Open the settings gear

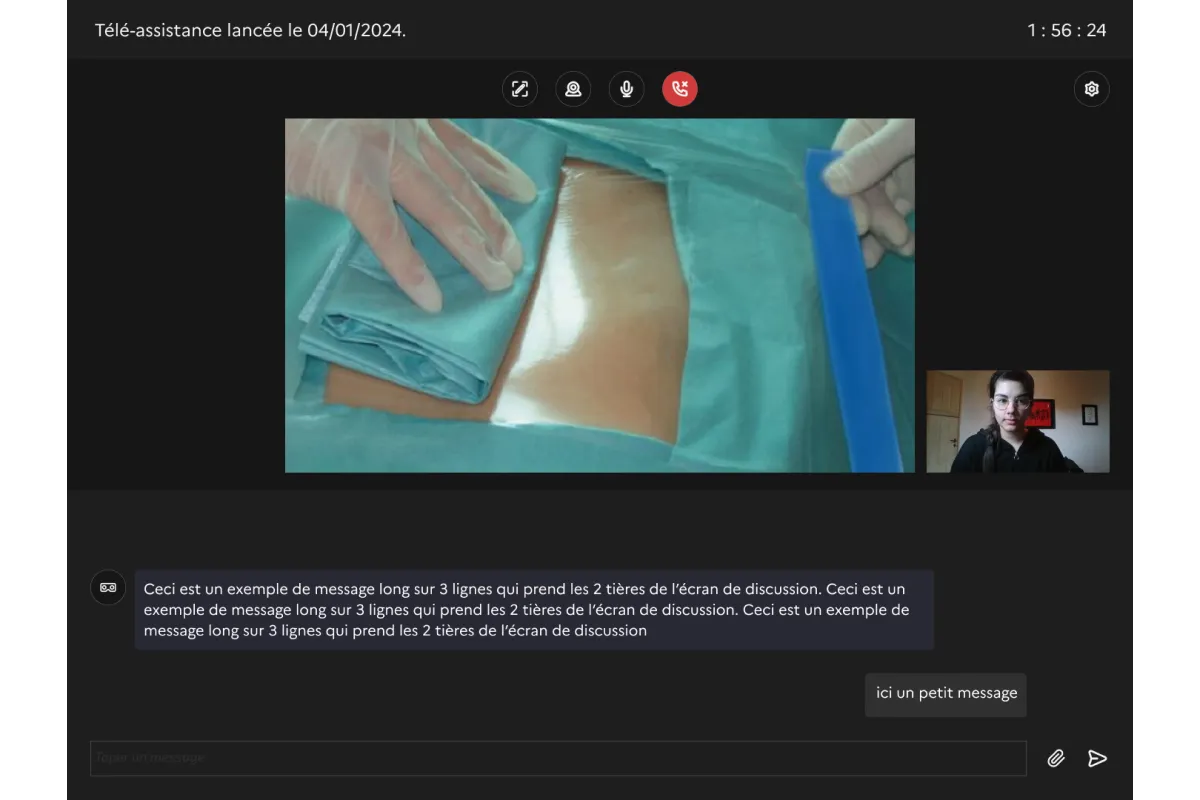tap(1091, 89)
